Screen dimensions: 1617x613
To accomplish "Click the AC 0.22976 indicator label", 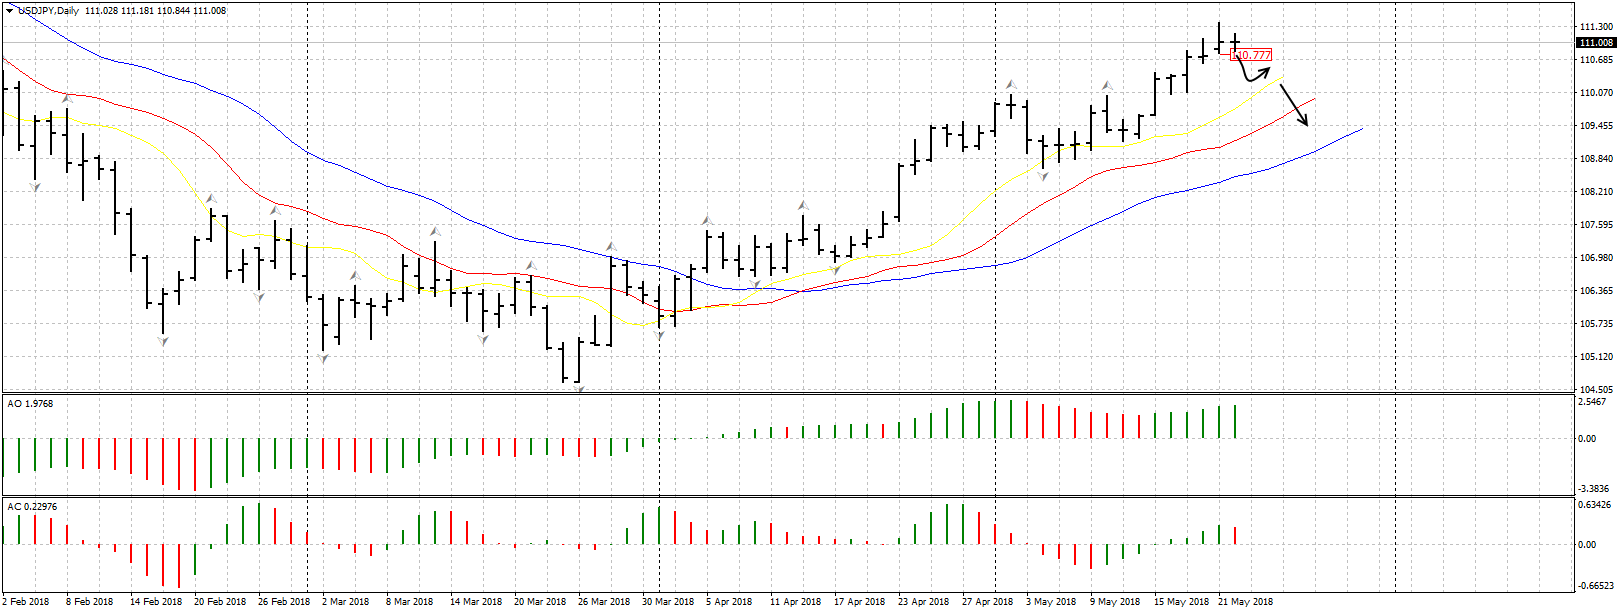I will pos(33,507).
